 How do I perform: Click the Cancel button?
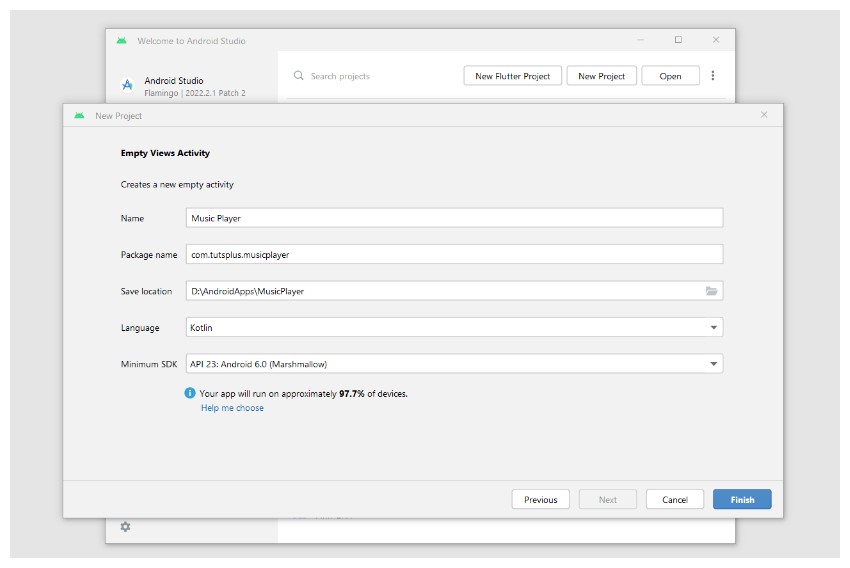click(x=675, y=500)
